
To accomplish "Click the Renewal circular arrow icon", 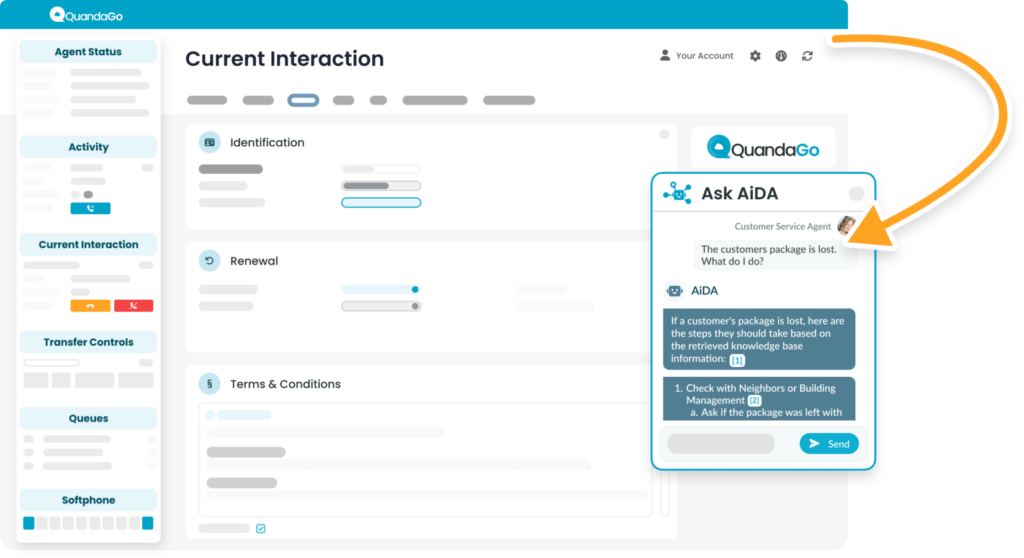I will pos(210,261).
